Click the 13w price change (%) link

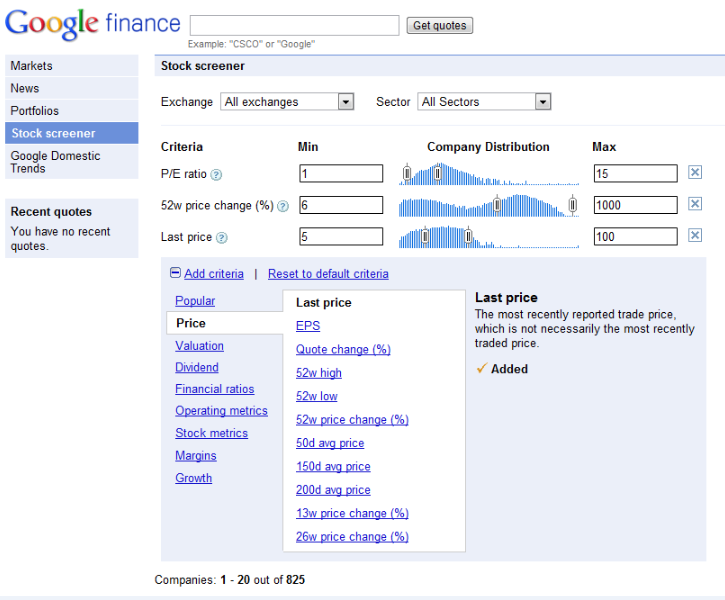click(x=352, y=513)
